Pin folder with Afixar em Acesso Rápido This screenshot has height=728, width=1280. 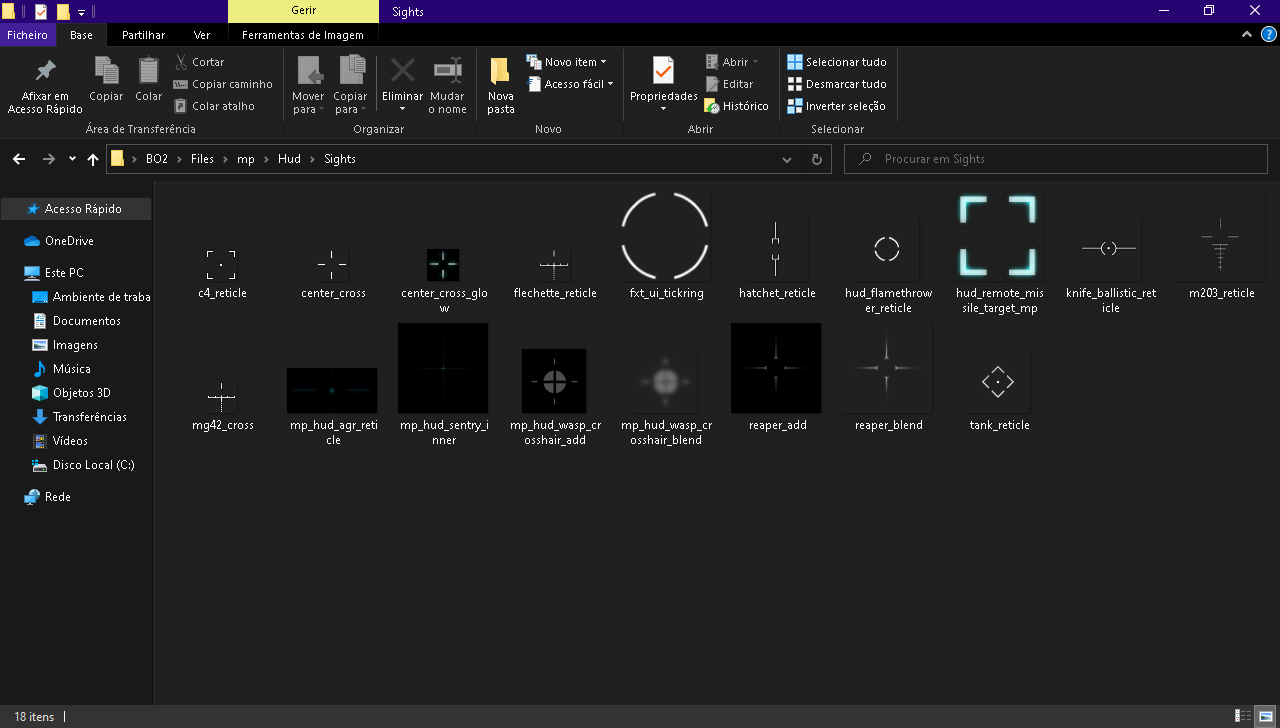point(45,86)
